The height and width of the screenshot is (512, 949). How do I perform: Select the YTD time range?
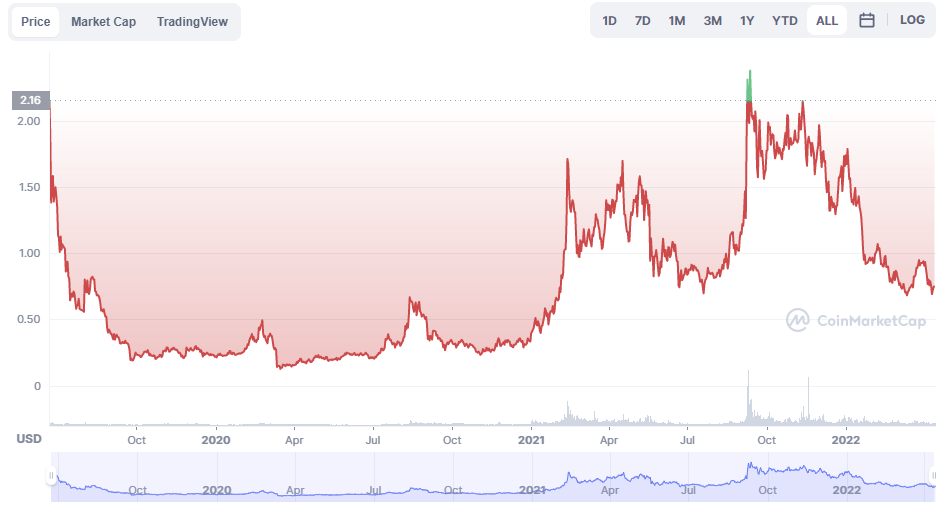(x=784, y=21)
